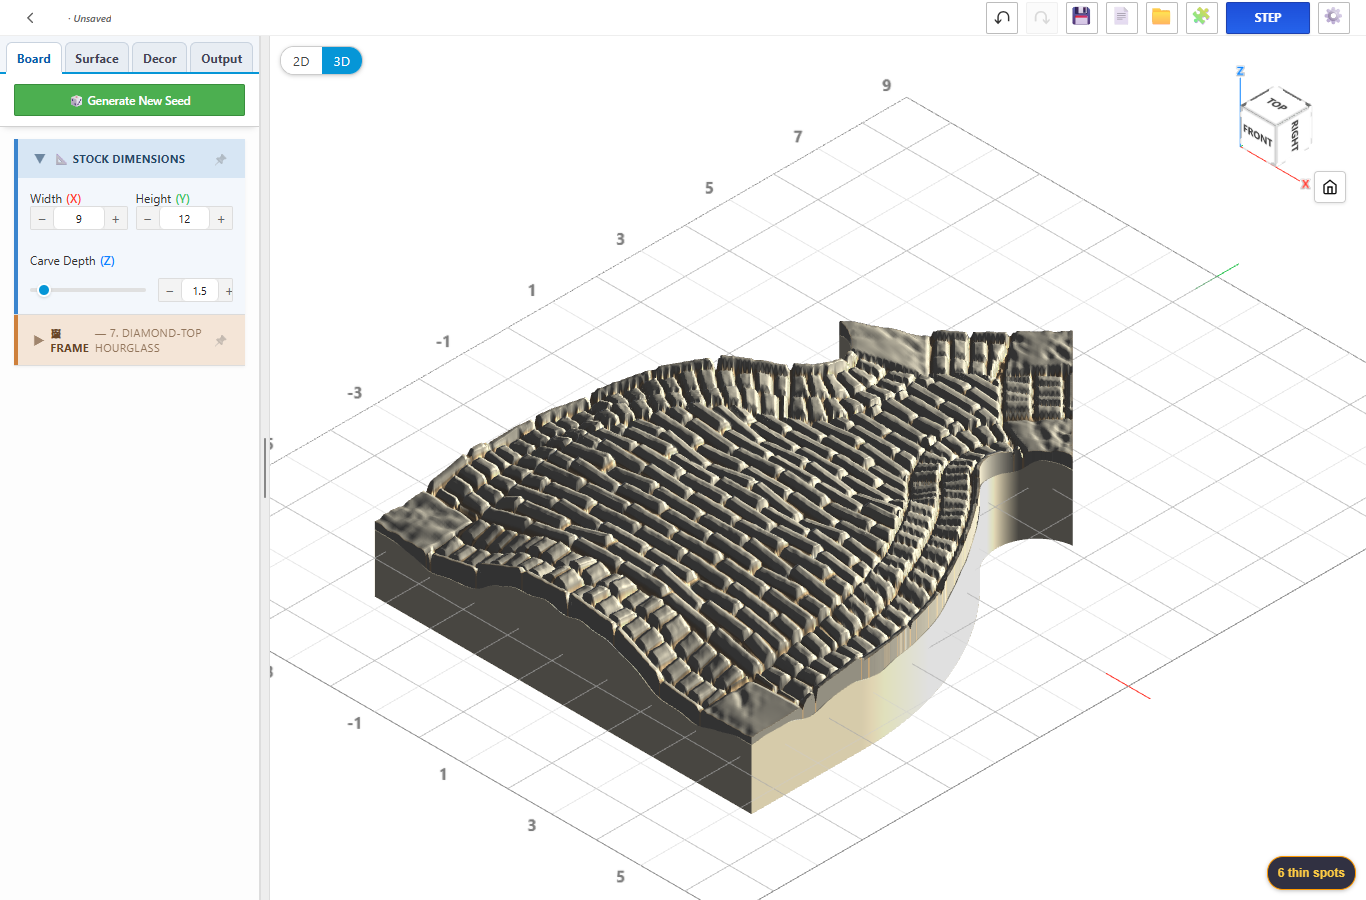Click the TOP face of view cube

click(x=1277, y=103)
